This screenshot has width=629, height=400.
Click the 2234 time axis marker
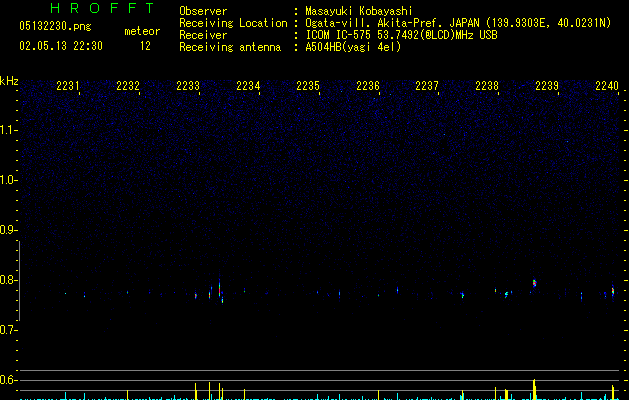coord(248,86)
